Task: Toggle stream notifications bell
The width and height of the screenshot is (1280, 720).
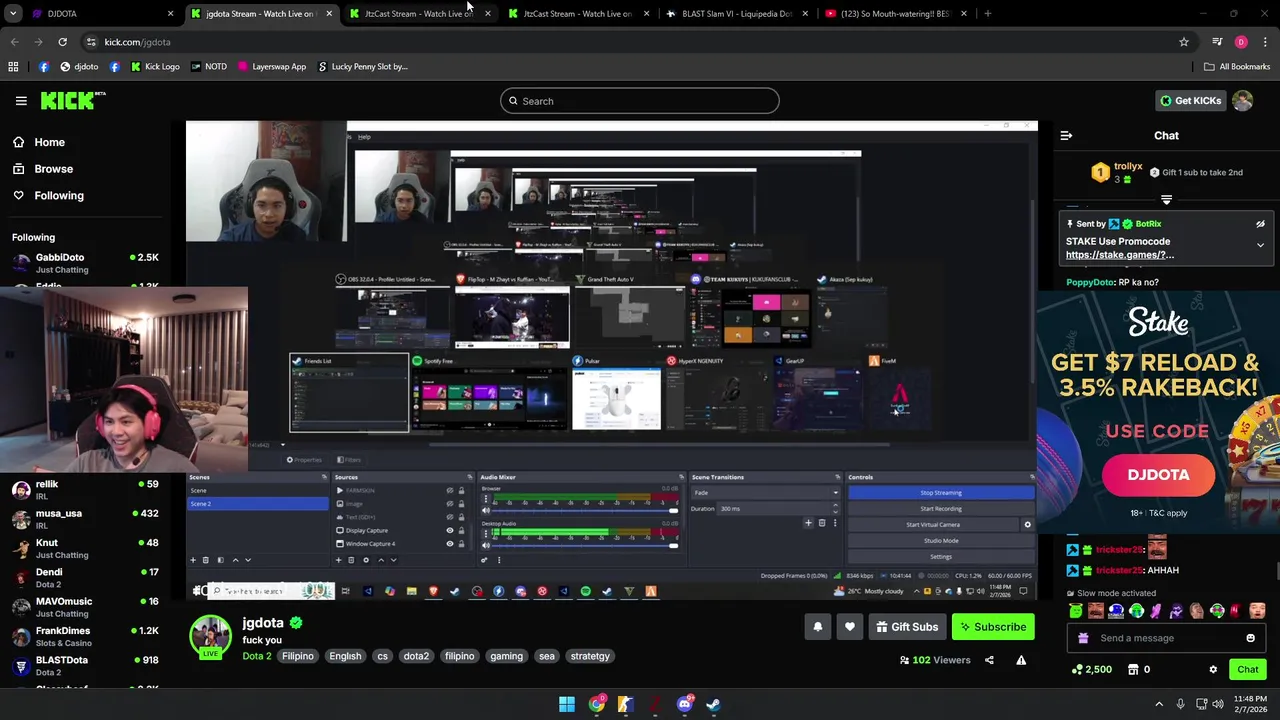Action: tap(817, 627)
